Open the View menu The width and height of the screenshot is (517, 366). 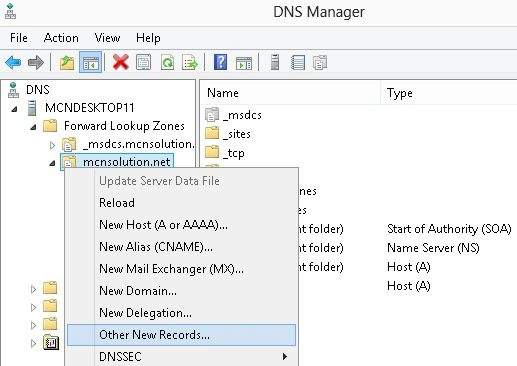point(107,38)
